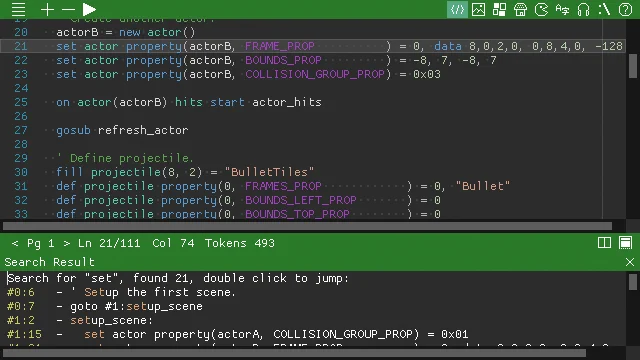The image size is (640, 360).
Task: Jump to search result #0:7
Action: (x=105, y=306)
